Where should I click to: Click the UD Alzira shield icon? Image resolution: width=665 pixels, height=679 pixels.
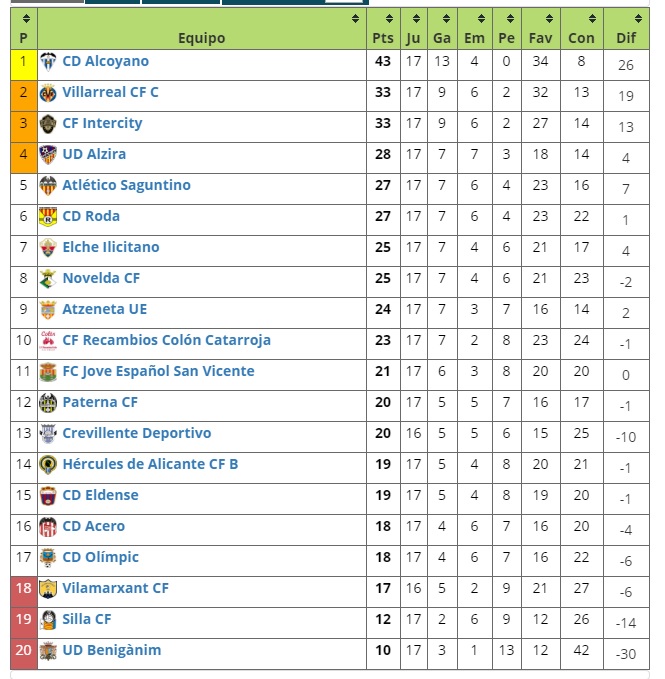click(48, 155)
